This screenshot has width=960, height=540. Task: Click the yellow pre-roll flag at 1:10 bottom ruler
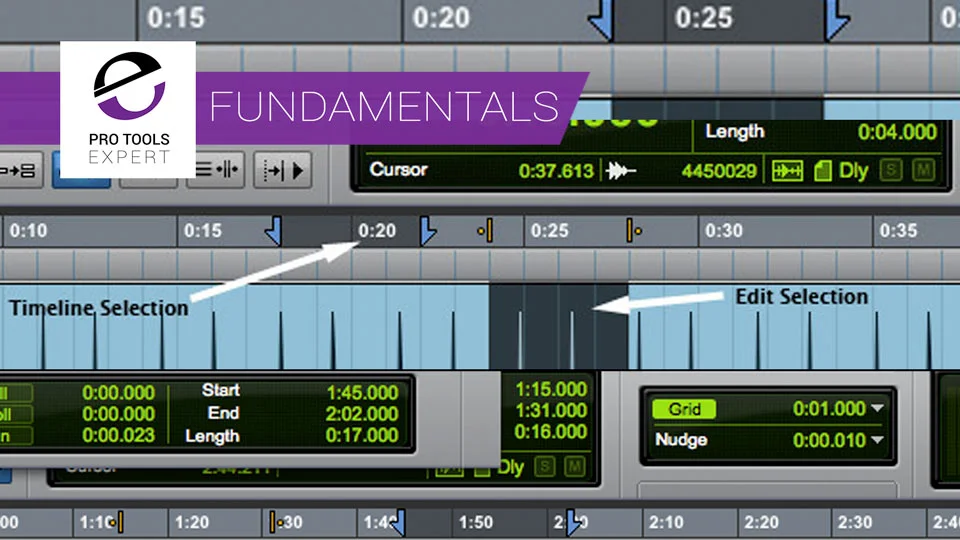tap(118, 522)
